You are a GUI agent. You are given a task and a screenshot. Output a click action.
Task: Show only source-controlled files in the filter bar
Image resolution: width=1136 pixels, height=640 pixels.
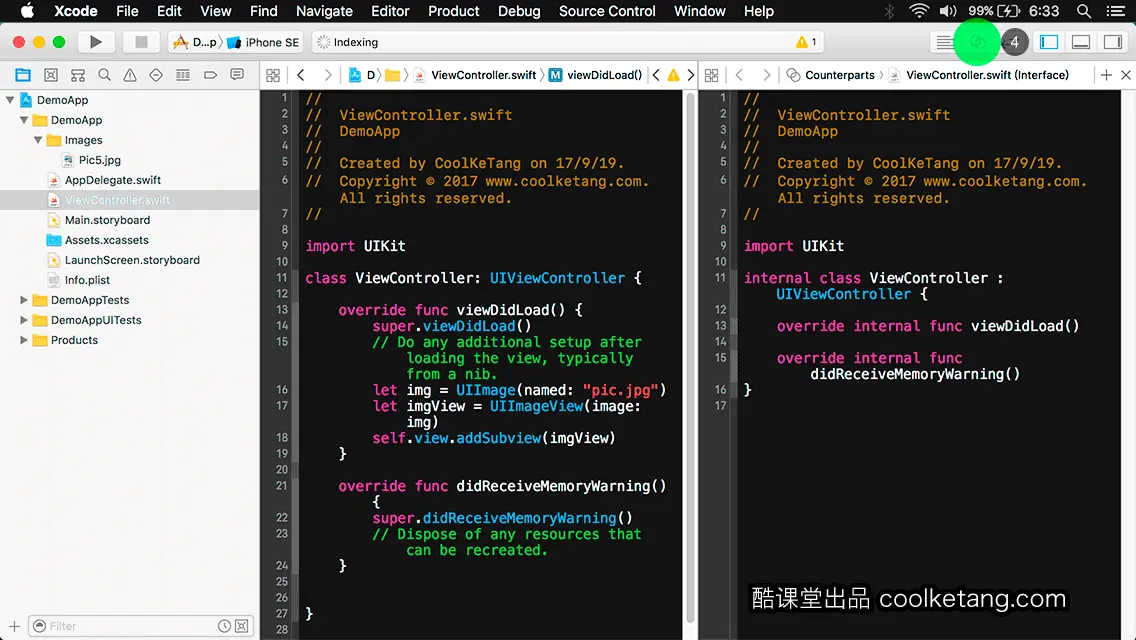pos(242,626)
